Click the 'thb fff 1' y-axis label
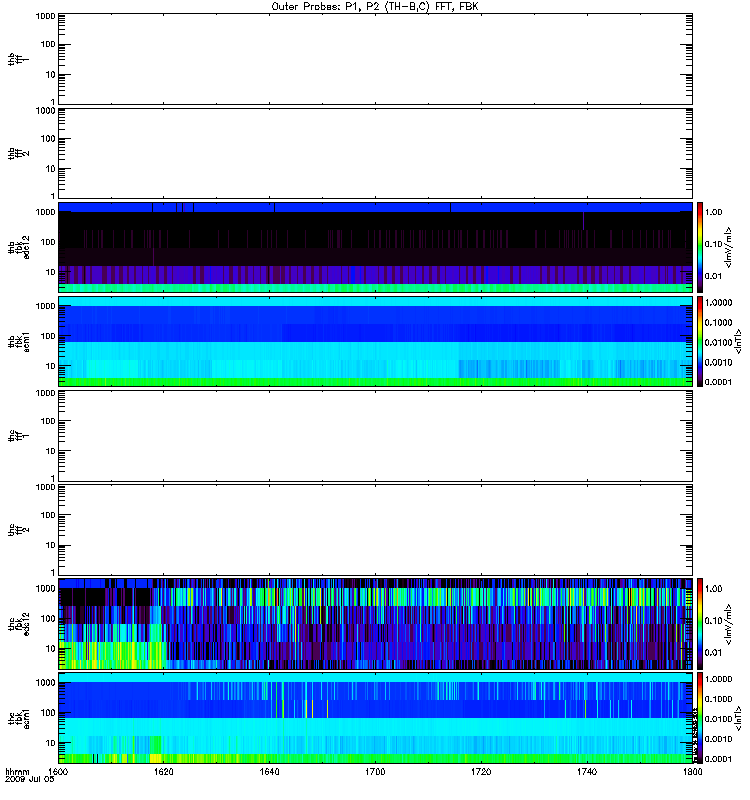Screen dimensions: 750x800 tap(18, 59)
